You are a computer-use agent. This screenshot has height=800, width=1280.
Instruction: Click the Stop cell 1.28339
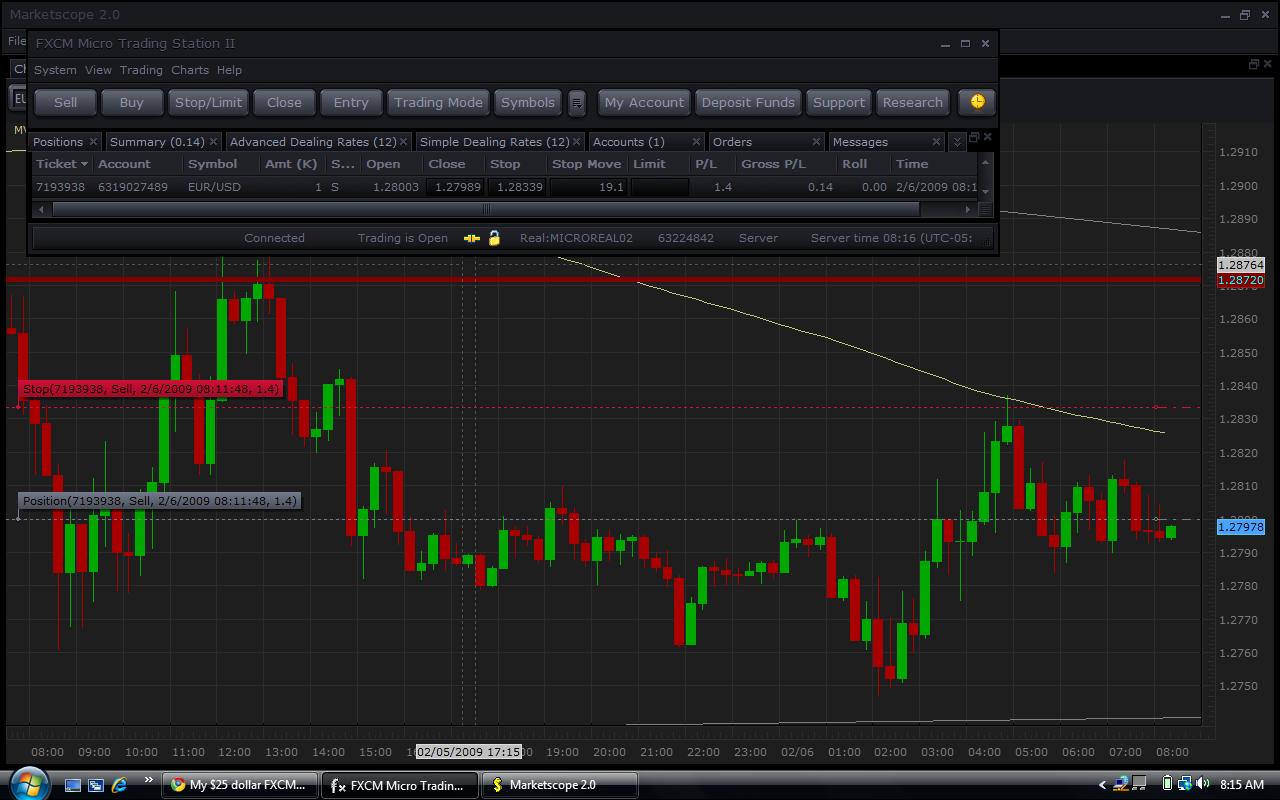[518, 187]
